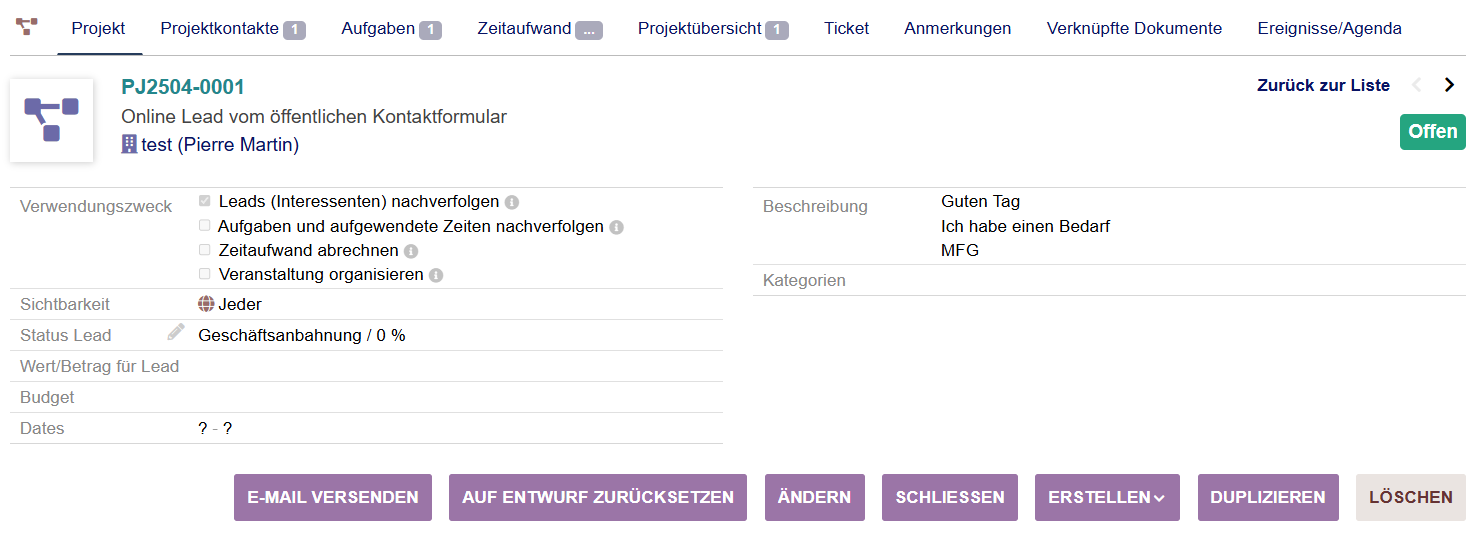Screen dimensions: 1482x543
Task: Click info icon beside Zeitaufwand abrechnen
Action: 411,251
